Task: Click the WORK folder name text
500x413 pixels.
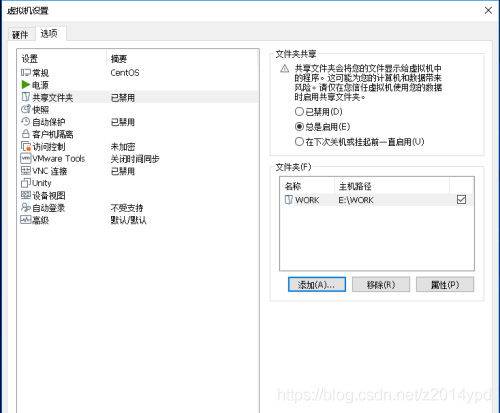Action: pos(307,200)
